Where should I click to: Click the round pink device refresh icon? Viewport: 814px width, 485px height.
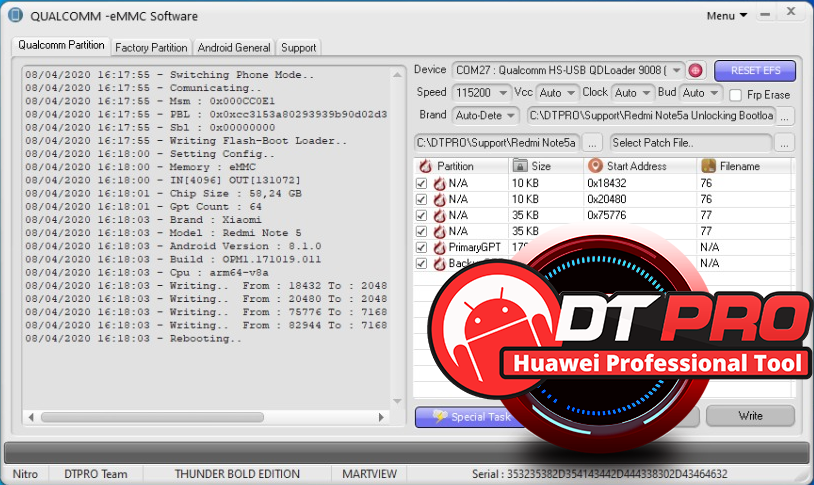[696, 70]
